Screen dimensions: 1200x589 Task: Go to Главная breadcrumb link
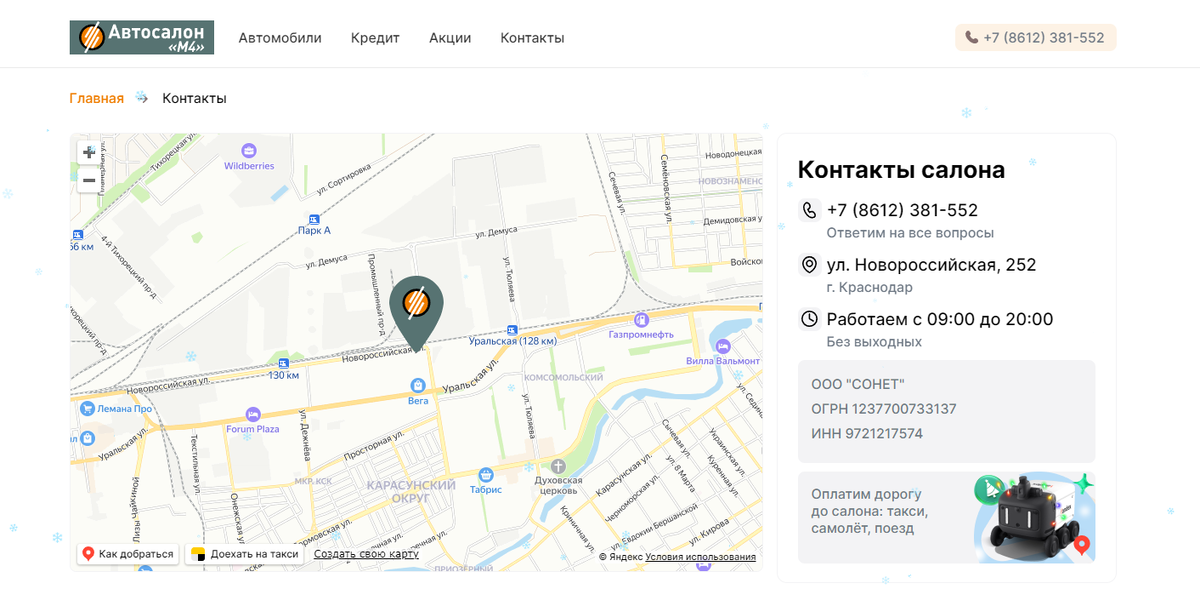[x=96, y=98]
